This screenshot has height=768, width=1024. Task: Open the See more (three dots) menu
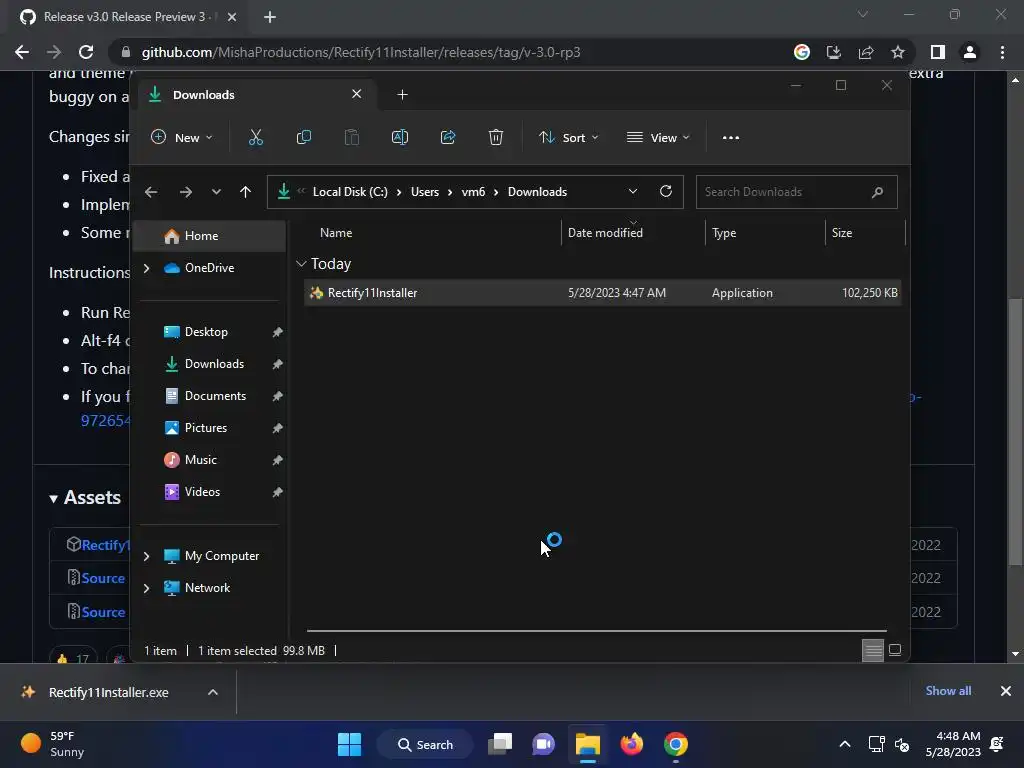(x=731, y=137)
